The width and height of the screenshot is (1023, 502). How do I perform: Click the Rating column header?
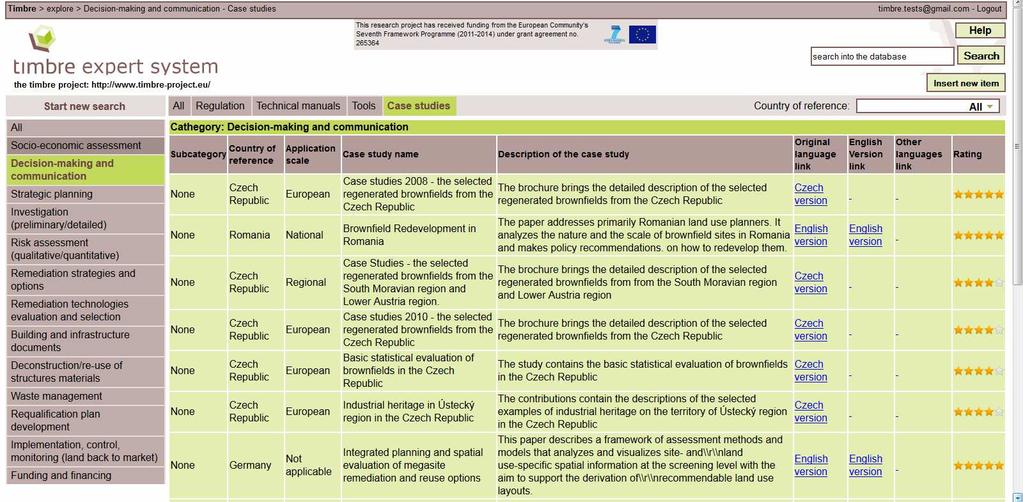979,155
